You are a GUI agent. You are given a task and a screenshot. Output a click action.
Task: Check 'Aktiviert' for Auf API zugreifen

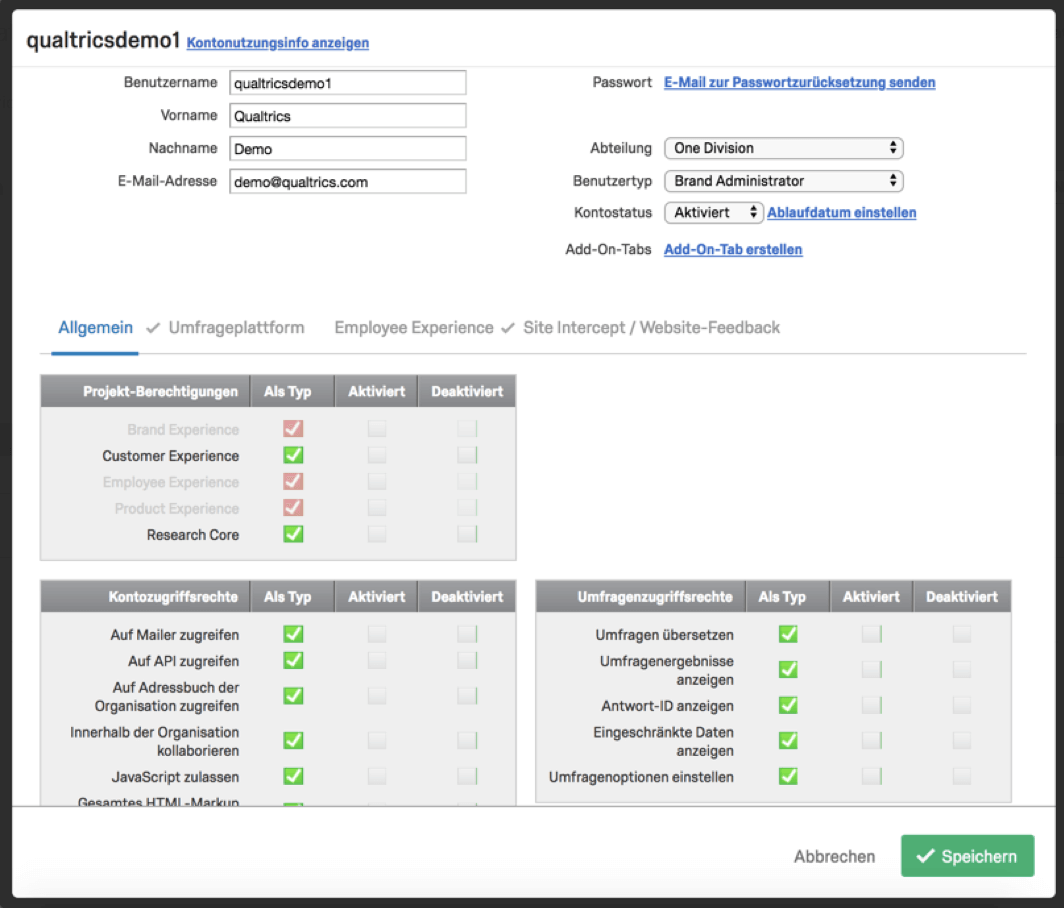point(377,661)
